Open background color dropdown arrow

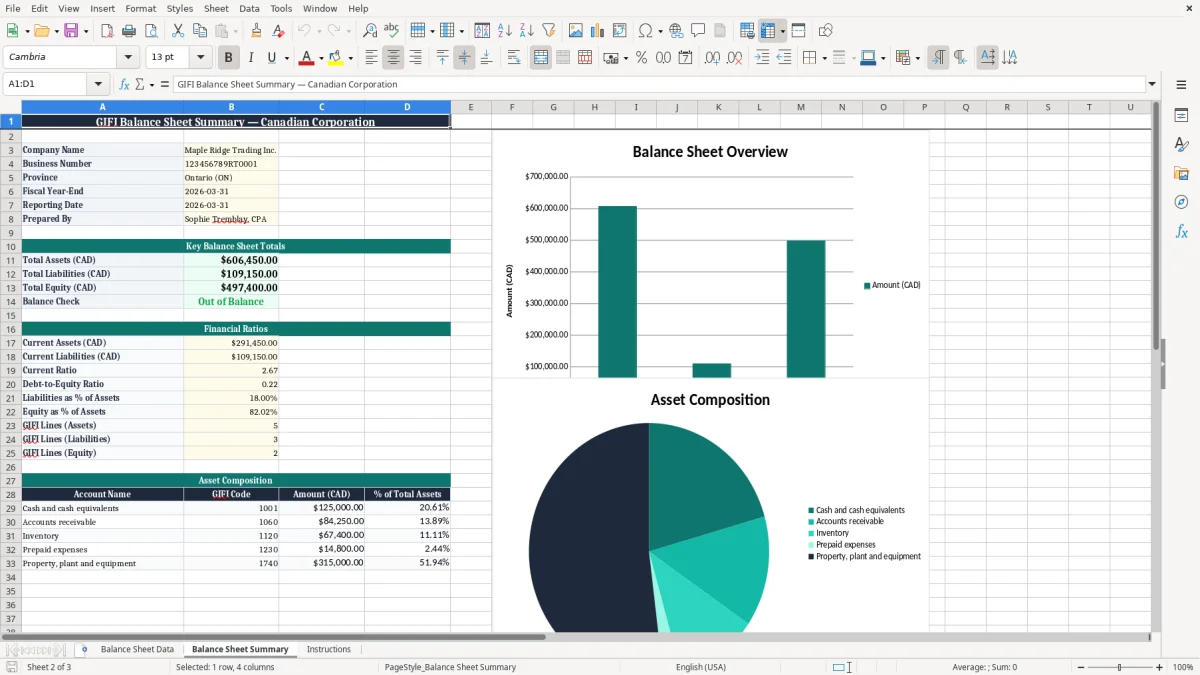pos(350,58)
